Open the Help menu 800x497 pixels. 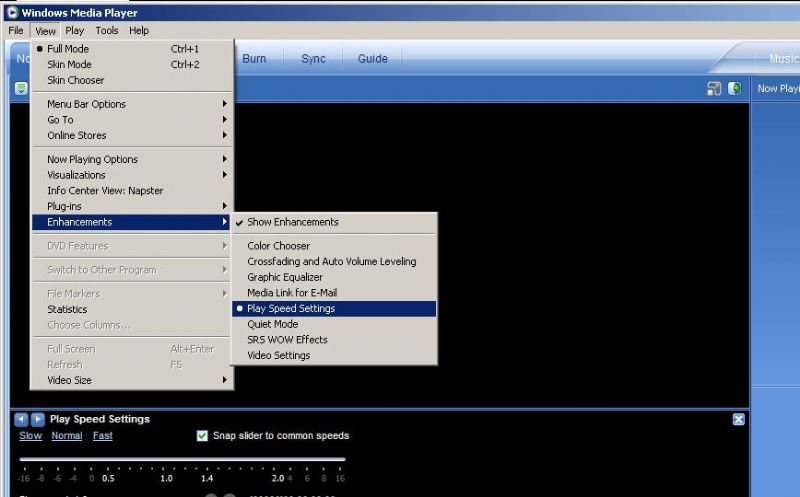(139, 31)
